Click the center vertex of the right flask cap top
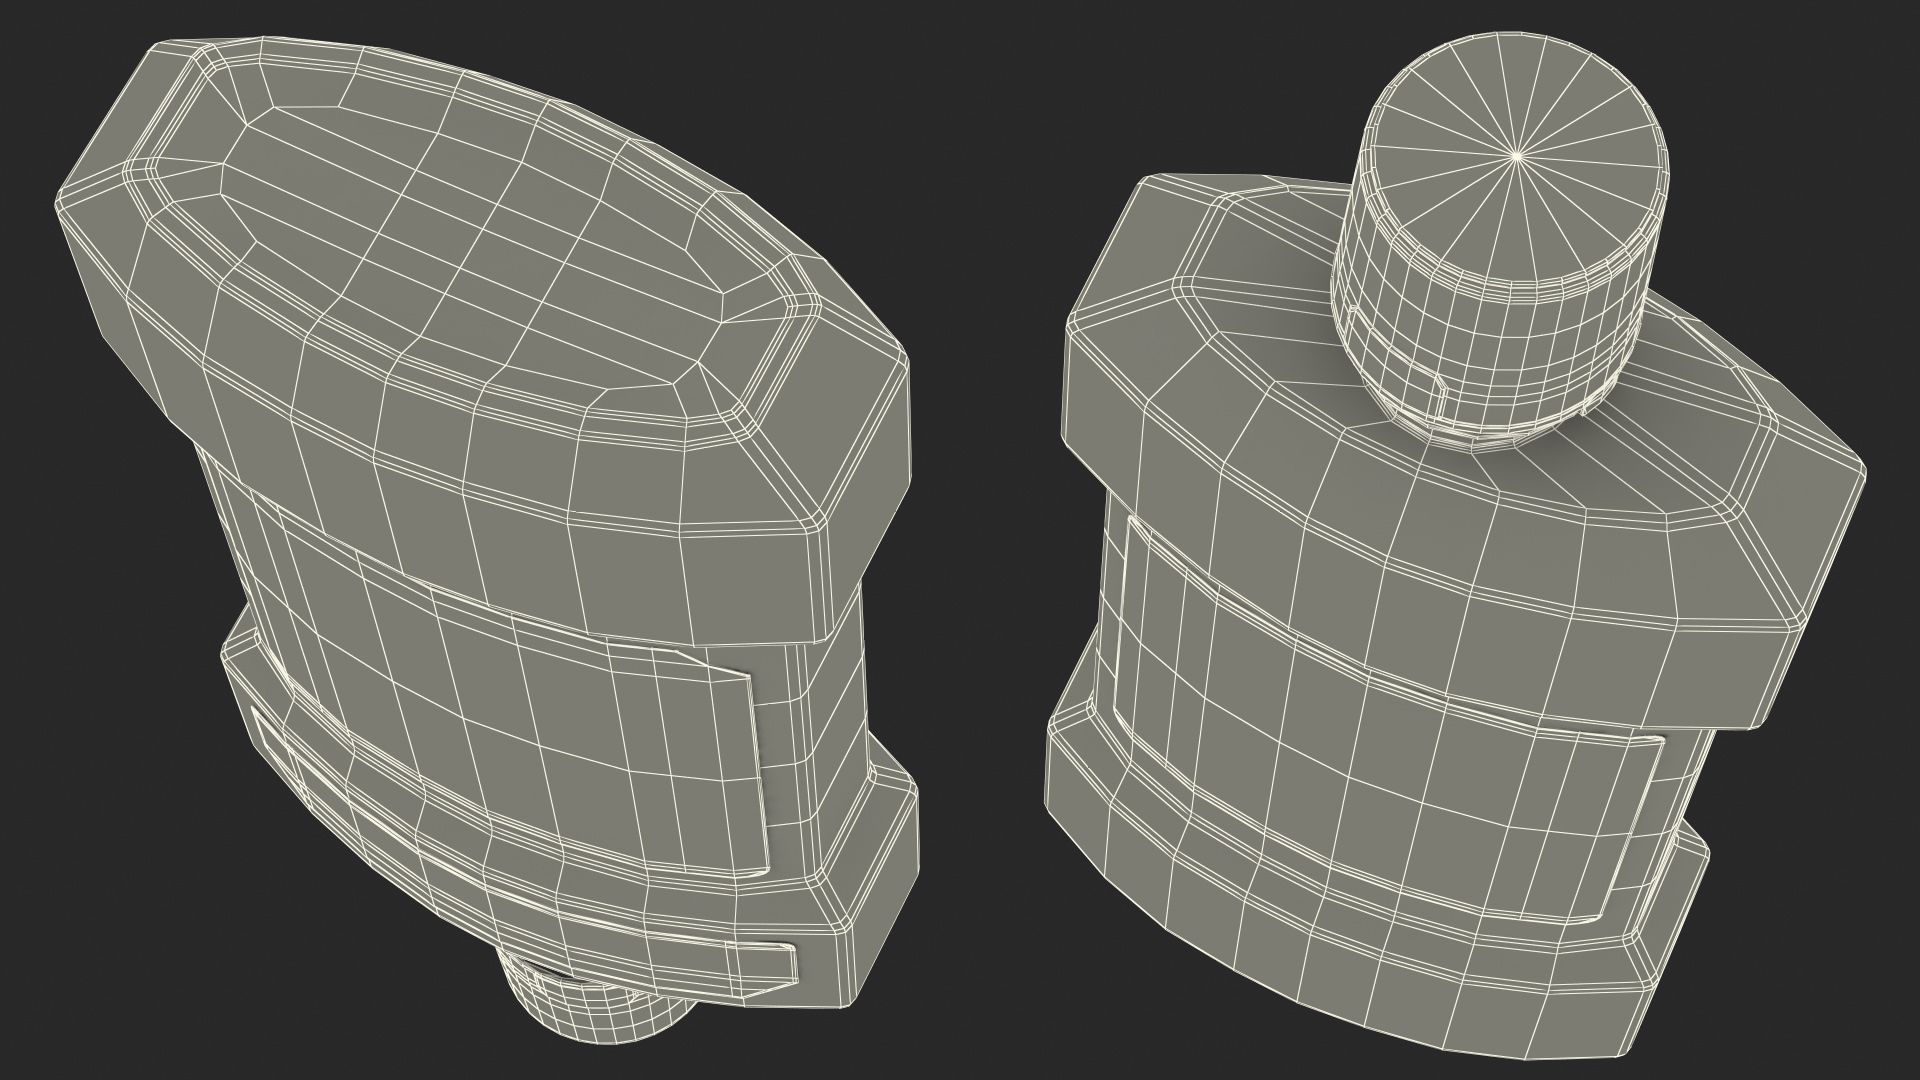This screenshot has width=1920, height=1080. point(1518,155)
